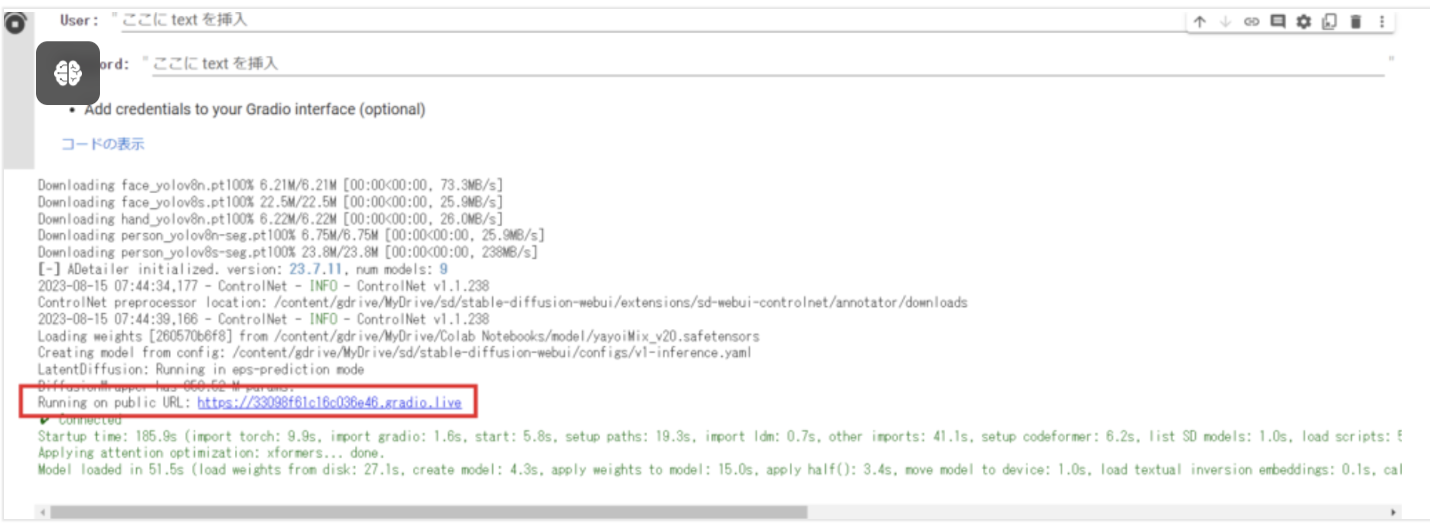Mirror cell in tab icon

(x=1329, y=22)
